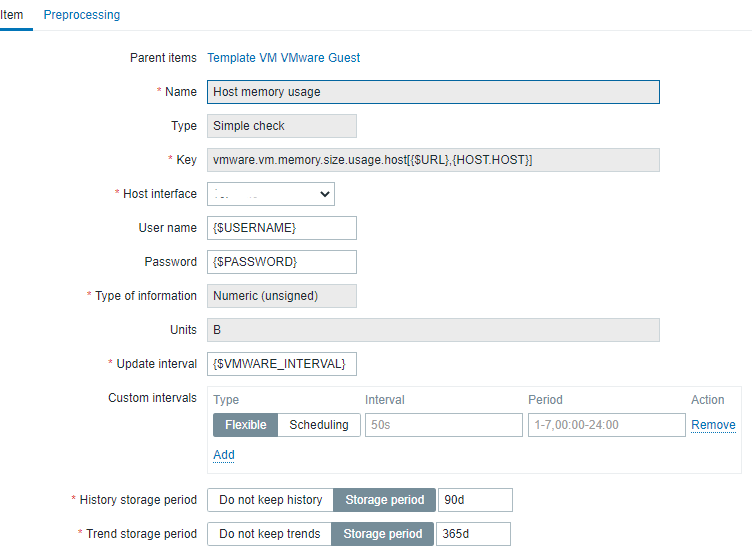The image size is (752, 549).
Task: Select Storage period for history
Action: tap(385, 500)
